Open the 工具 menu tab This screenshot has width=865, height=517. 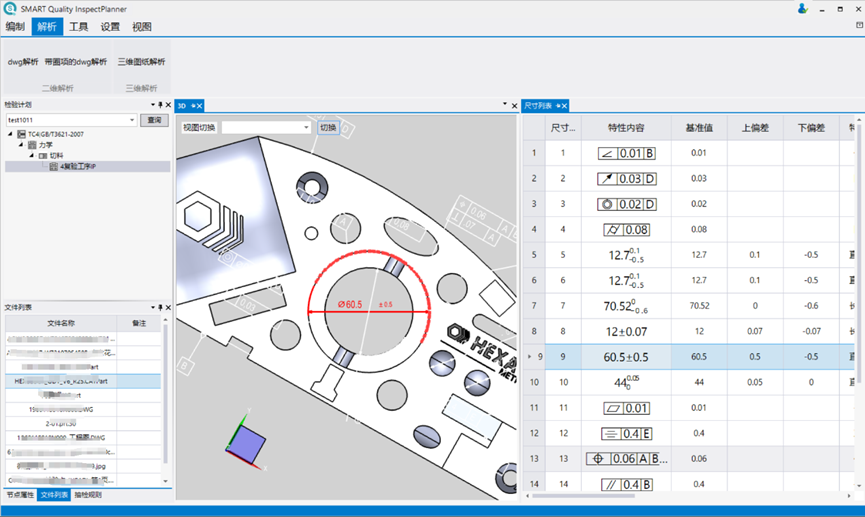78,26
